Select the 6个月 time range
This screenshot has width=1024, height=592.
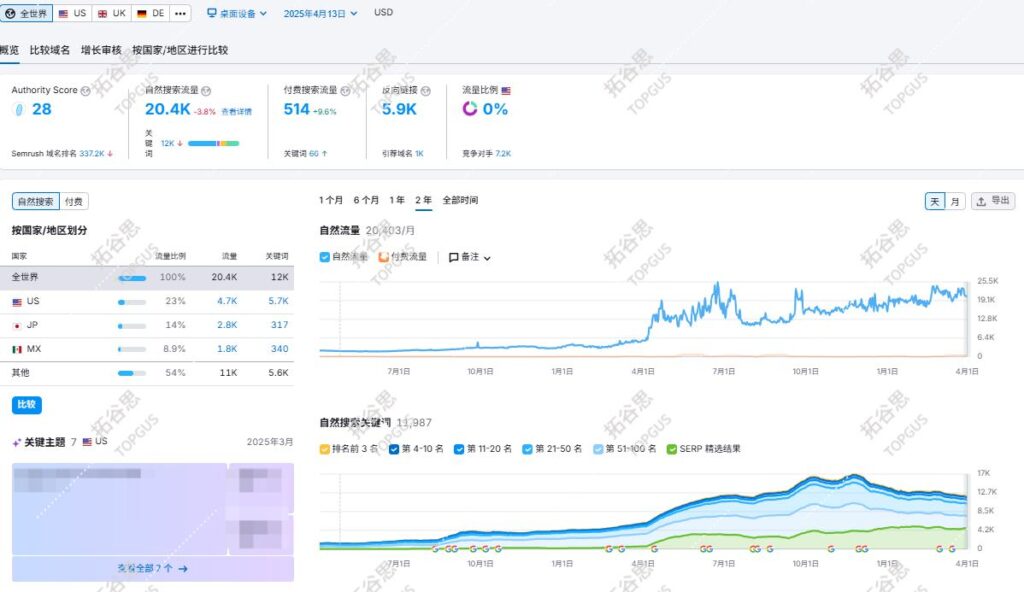click(366, 200)
